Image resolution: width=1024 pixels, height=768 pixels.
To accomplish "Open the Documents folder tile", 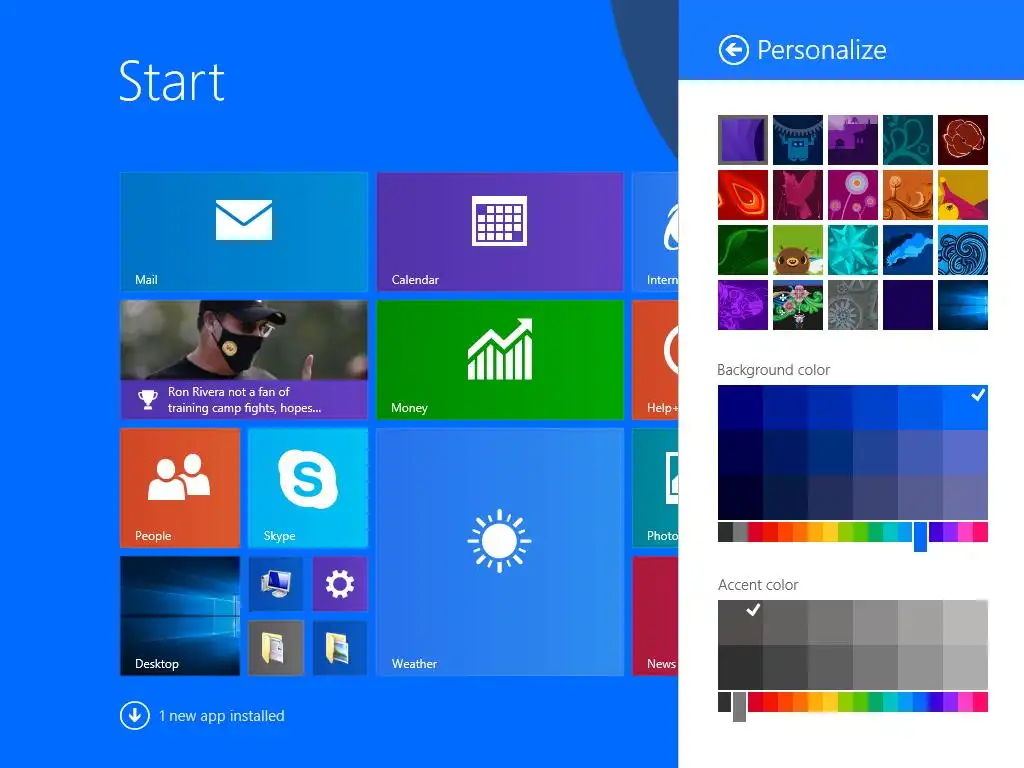I will pyautogui.click(x=276, y=648).
